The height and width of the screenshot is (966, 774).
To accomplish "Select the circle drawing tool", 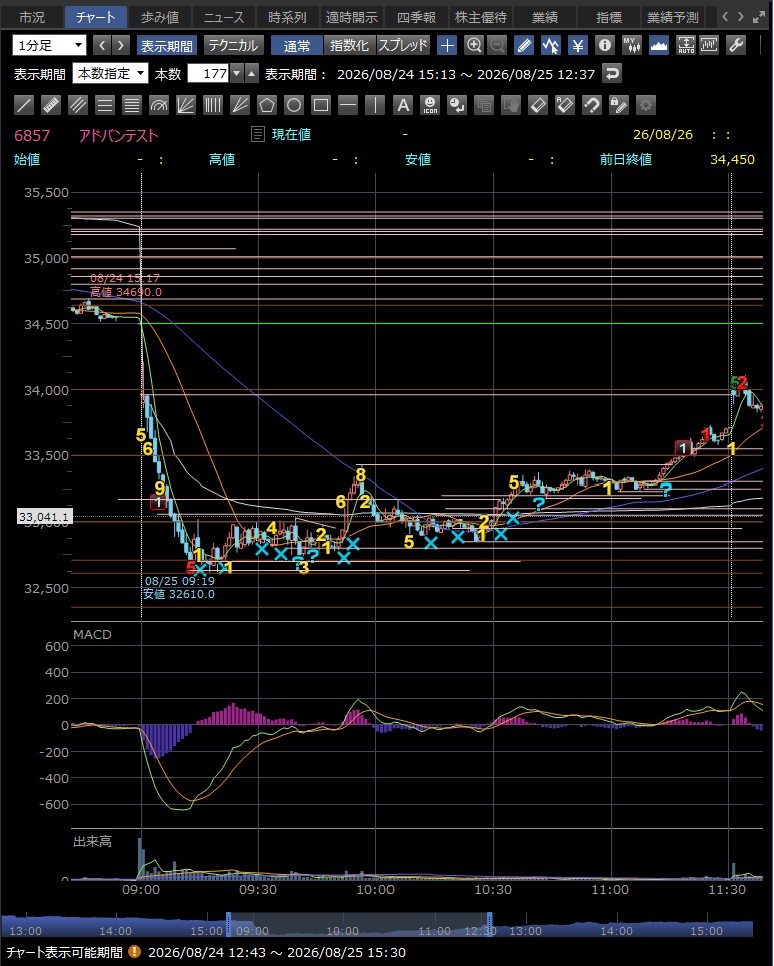I will click(x=294, y=105).
